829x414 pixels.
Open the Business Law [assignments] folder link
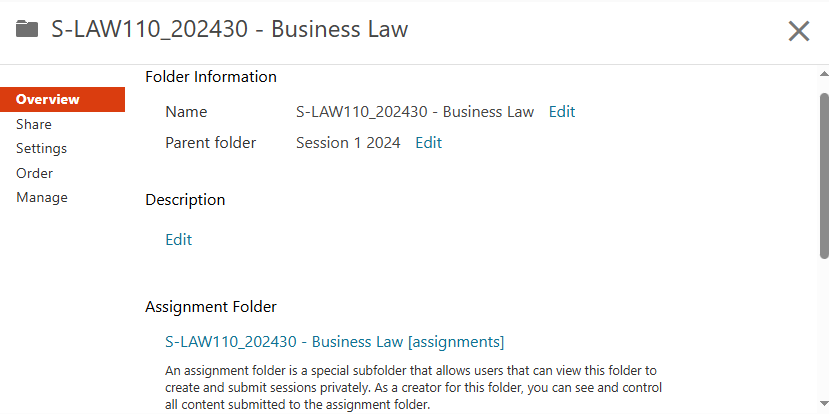[x=334, y=341]
